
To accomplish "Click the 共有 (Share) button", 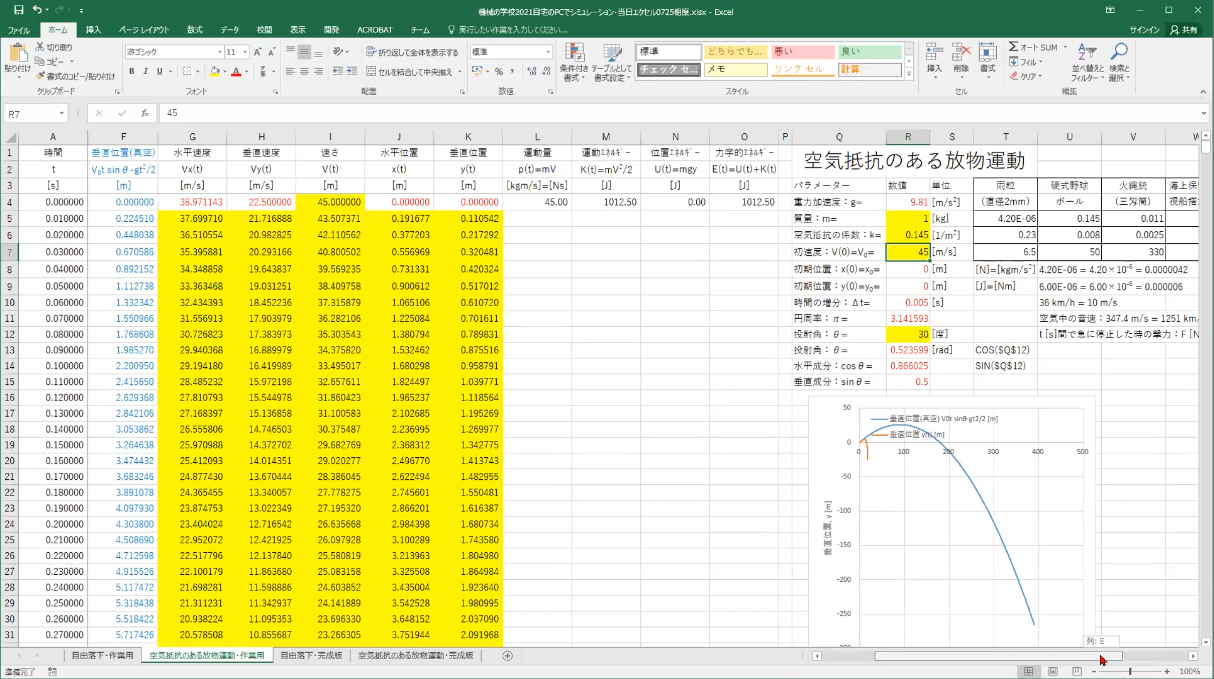I will pos(1183,30).
